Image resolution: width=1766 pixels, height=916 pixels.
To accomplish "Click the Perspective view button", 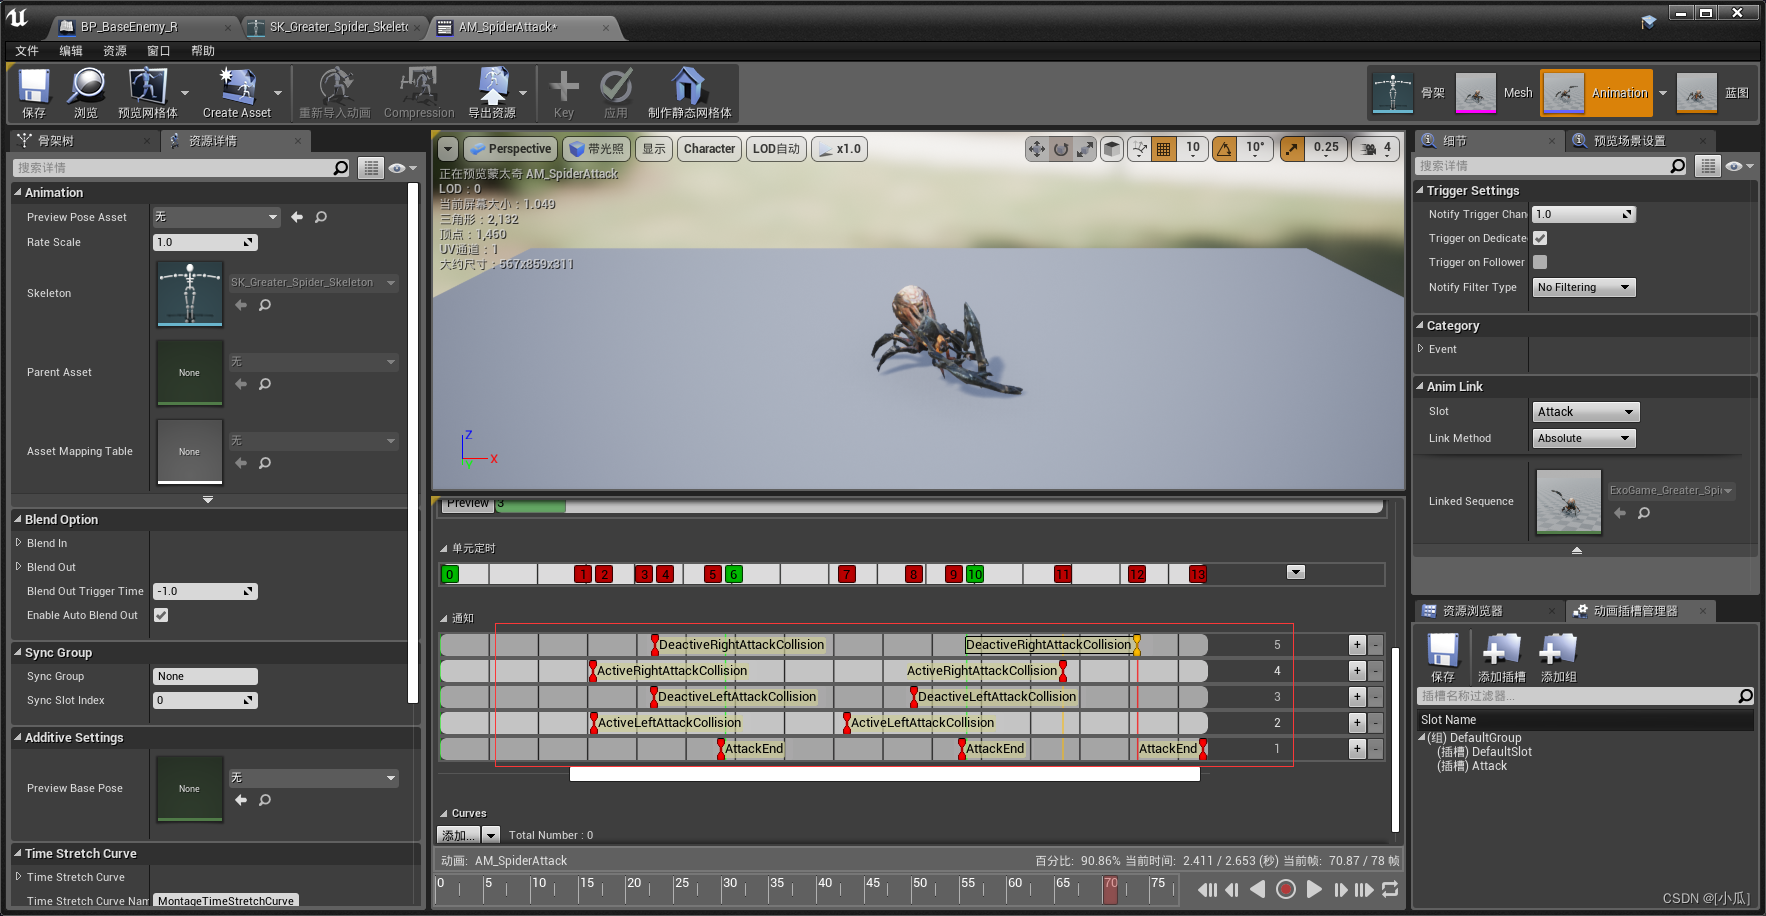I will (x=509, y=149).
